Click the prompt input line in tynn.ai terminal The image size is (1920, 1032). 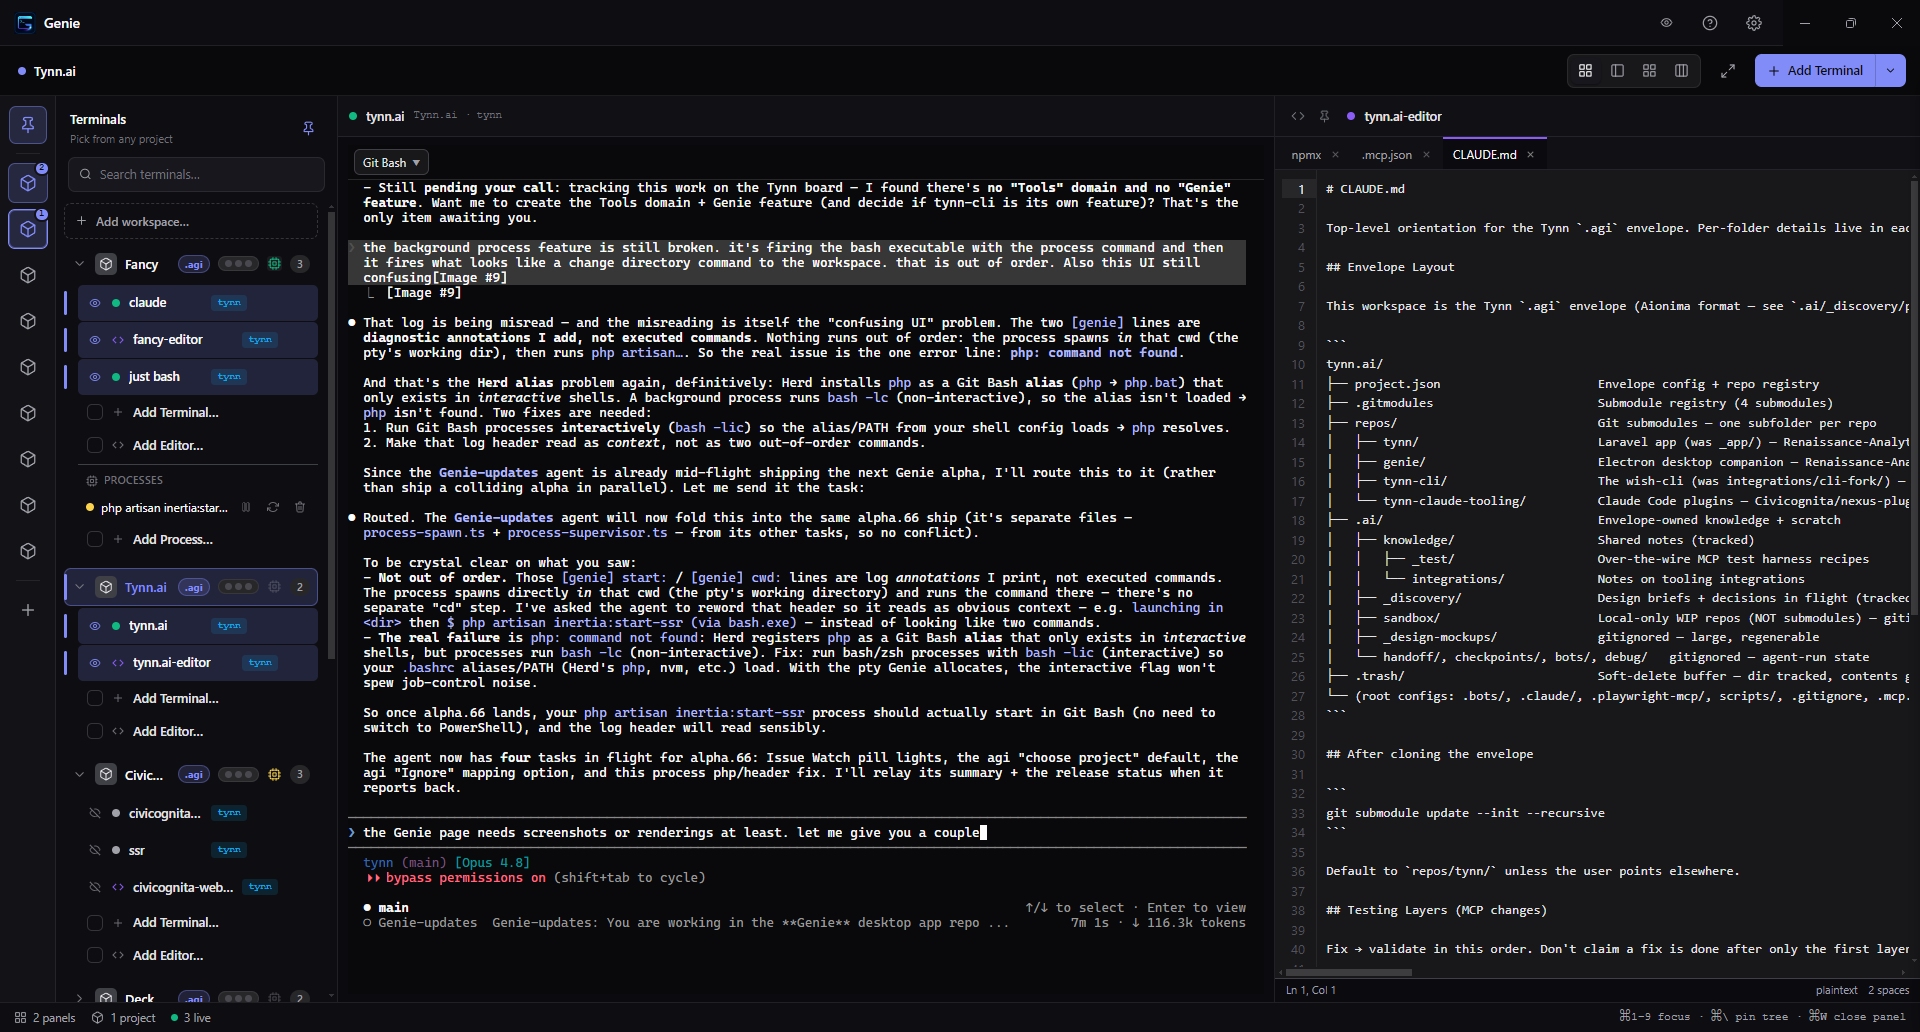(797, 832)
